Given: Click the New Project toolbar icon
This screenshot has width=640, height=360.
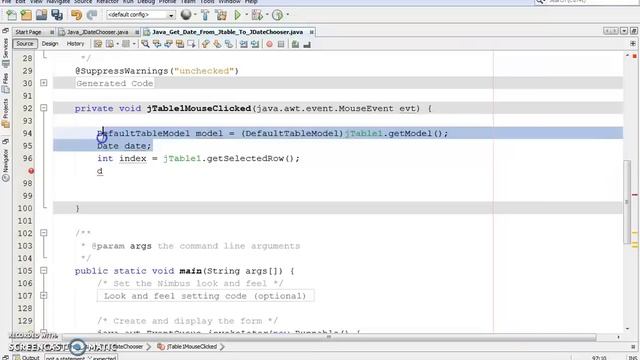Looking at the screenshot, I should [26, 15].
